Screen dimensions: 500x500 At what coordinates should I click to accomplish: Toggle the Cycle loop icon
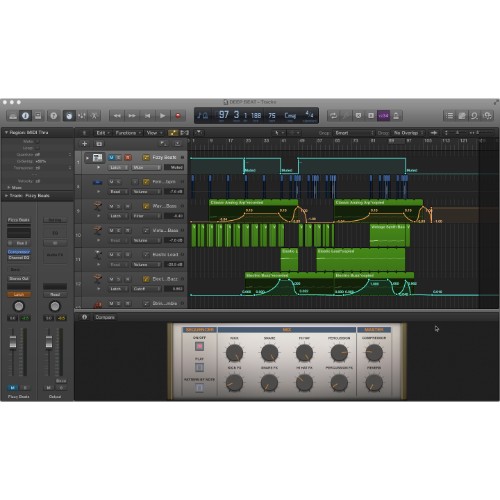333,116
